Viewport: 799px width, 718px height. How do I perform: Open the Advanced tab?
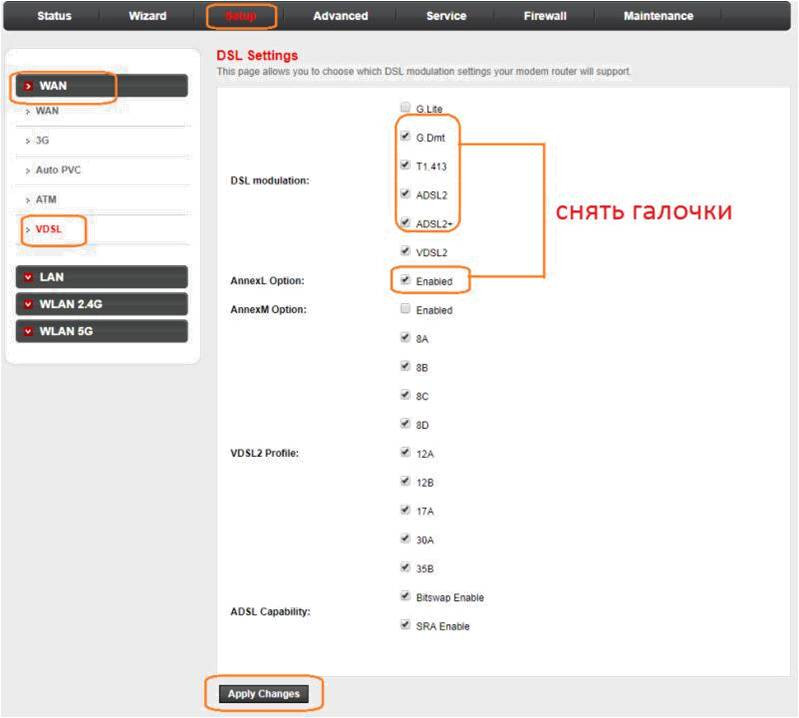coord(340,16)
